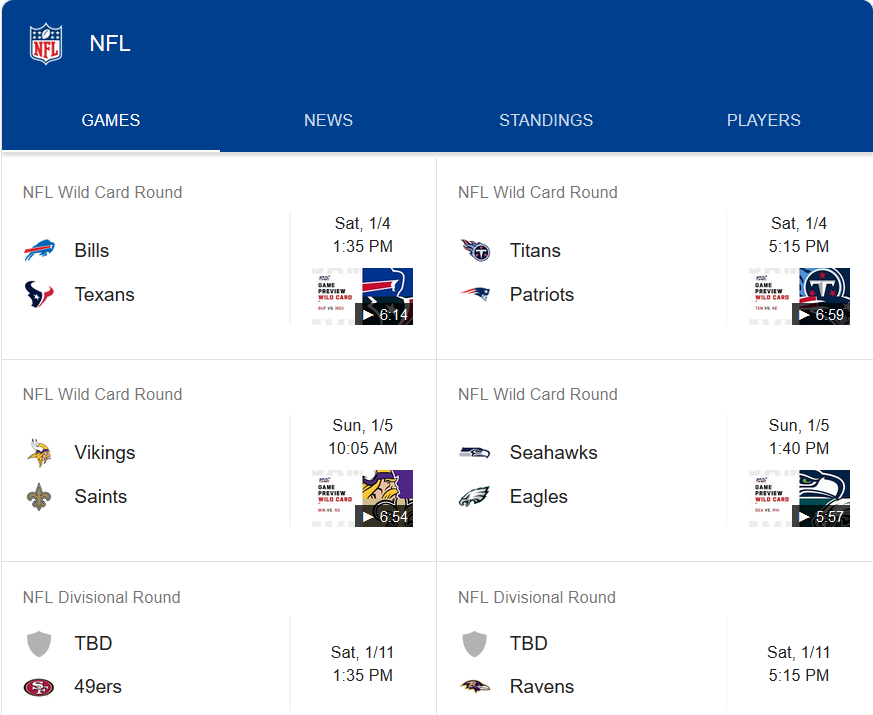Click the Vikings team logo
Image resolution: width=873 pixels, height=715 pixels.
(39, 452)
